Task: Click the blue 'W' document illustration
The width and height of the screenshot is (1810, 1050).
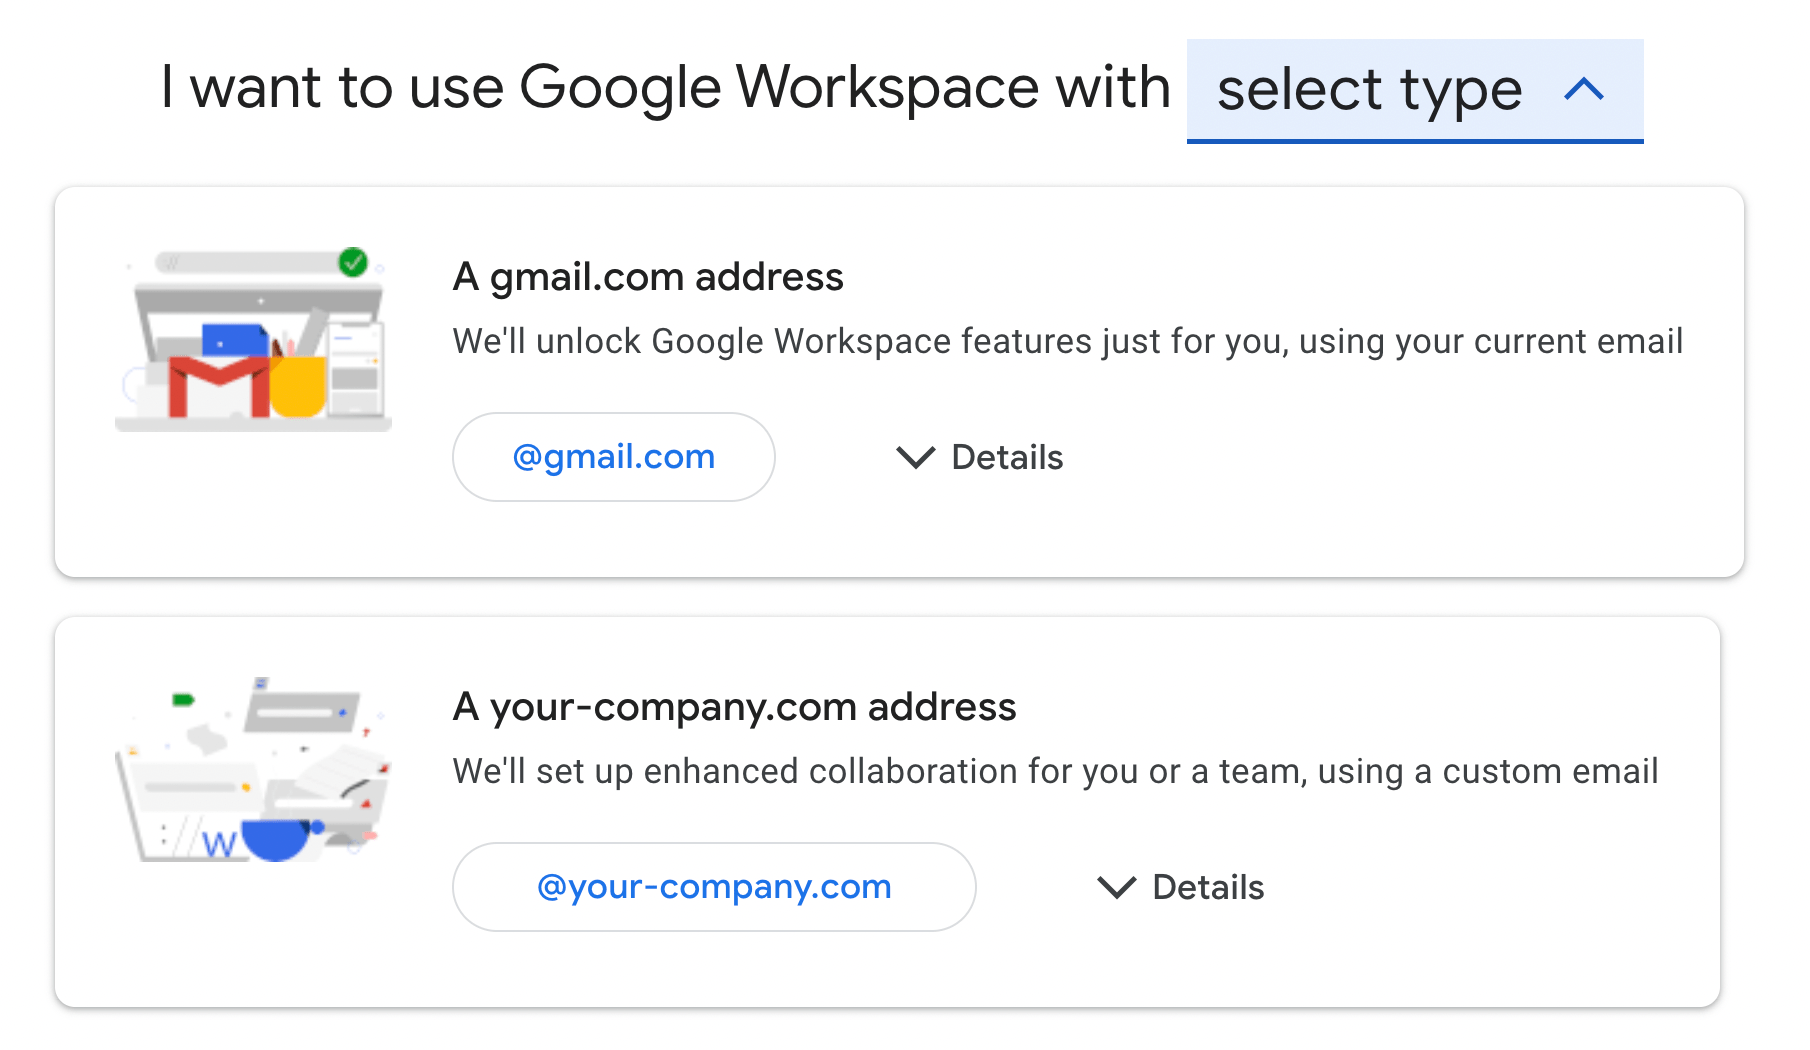Action: click(x=219, y=845)
